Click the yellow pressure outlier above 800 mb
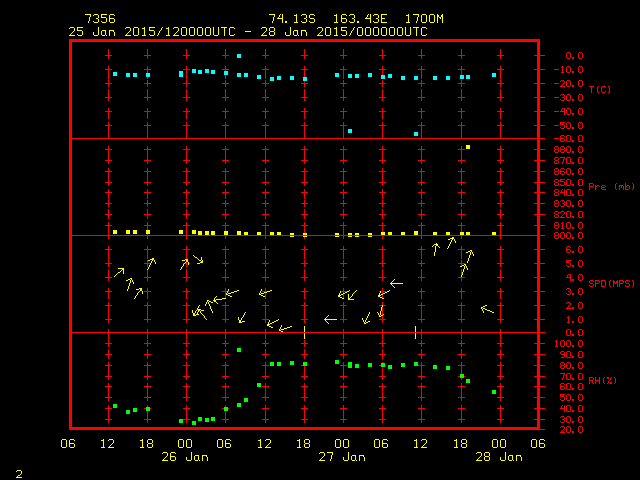Image resolution: width=640 pixels, height=480 pixels. [x=468, y=147]
